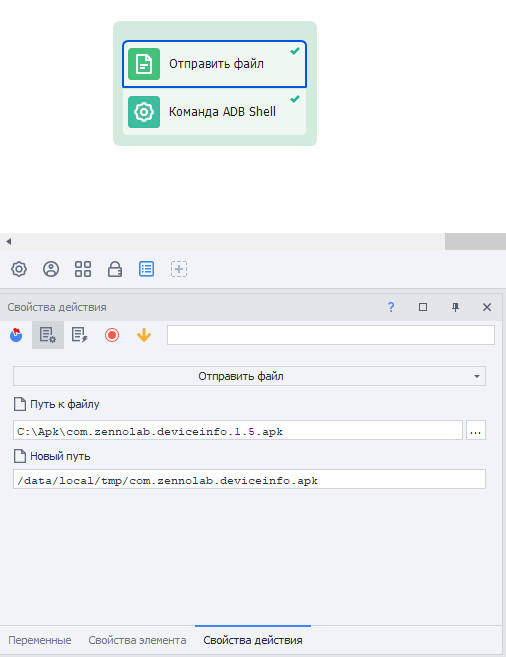Open the profile user icon panel
Viewport: 506px width, 657px height.
pos(51,269)
